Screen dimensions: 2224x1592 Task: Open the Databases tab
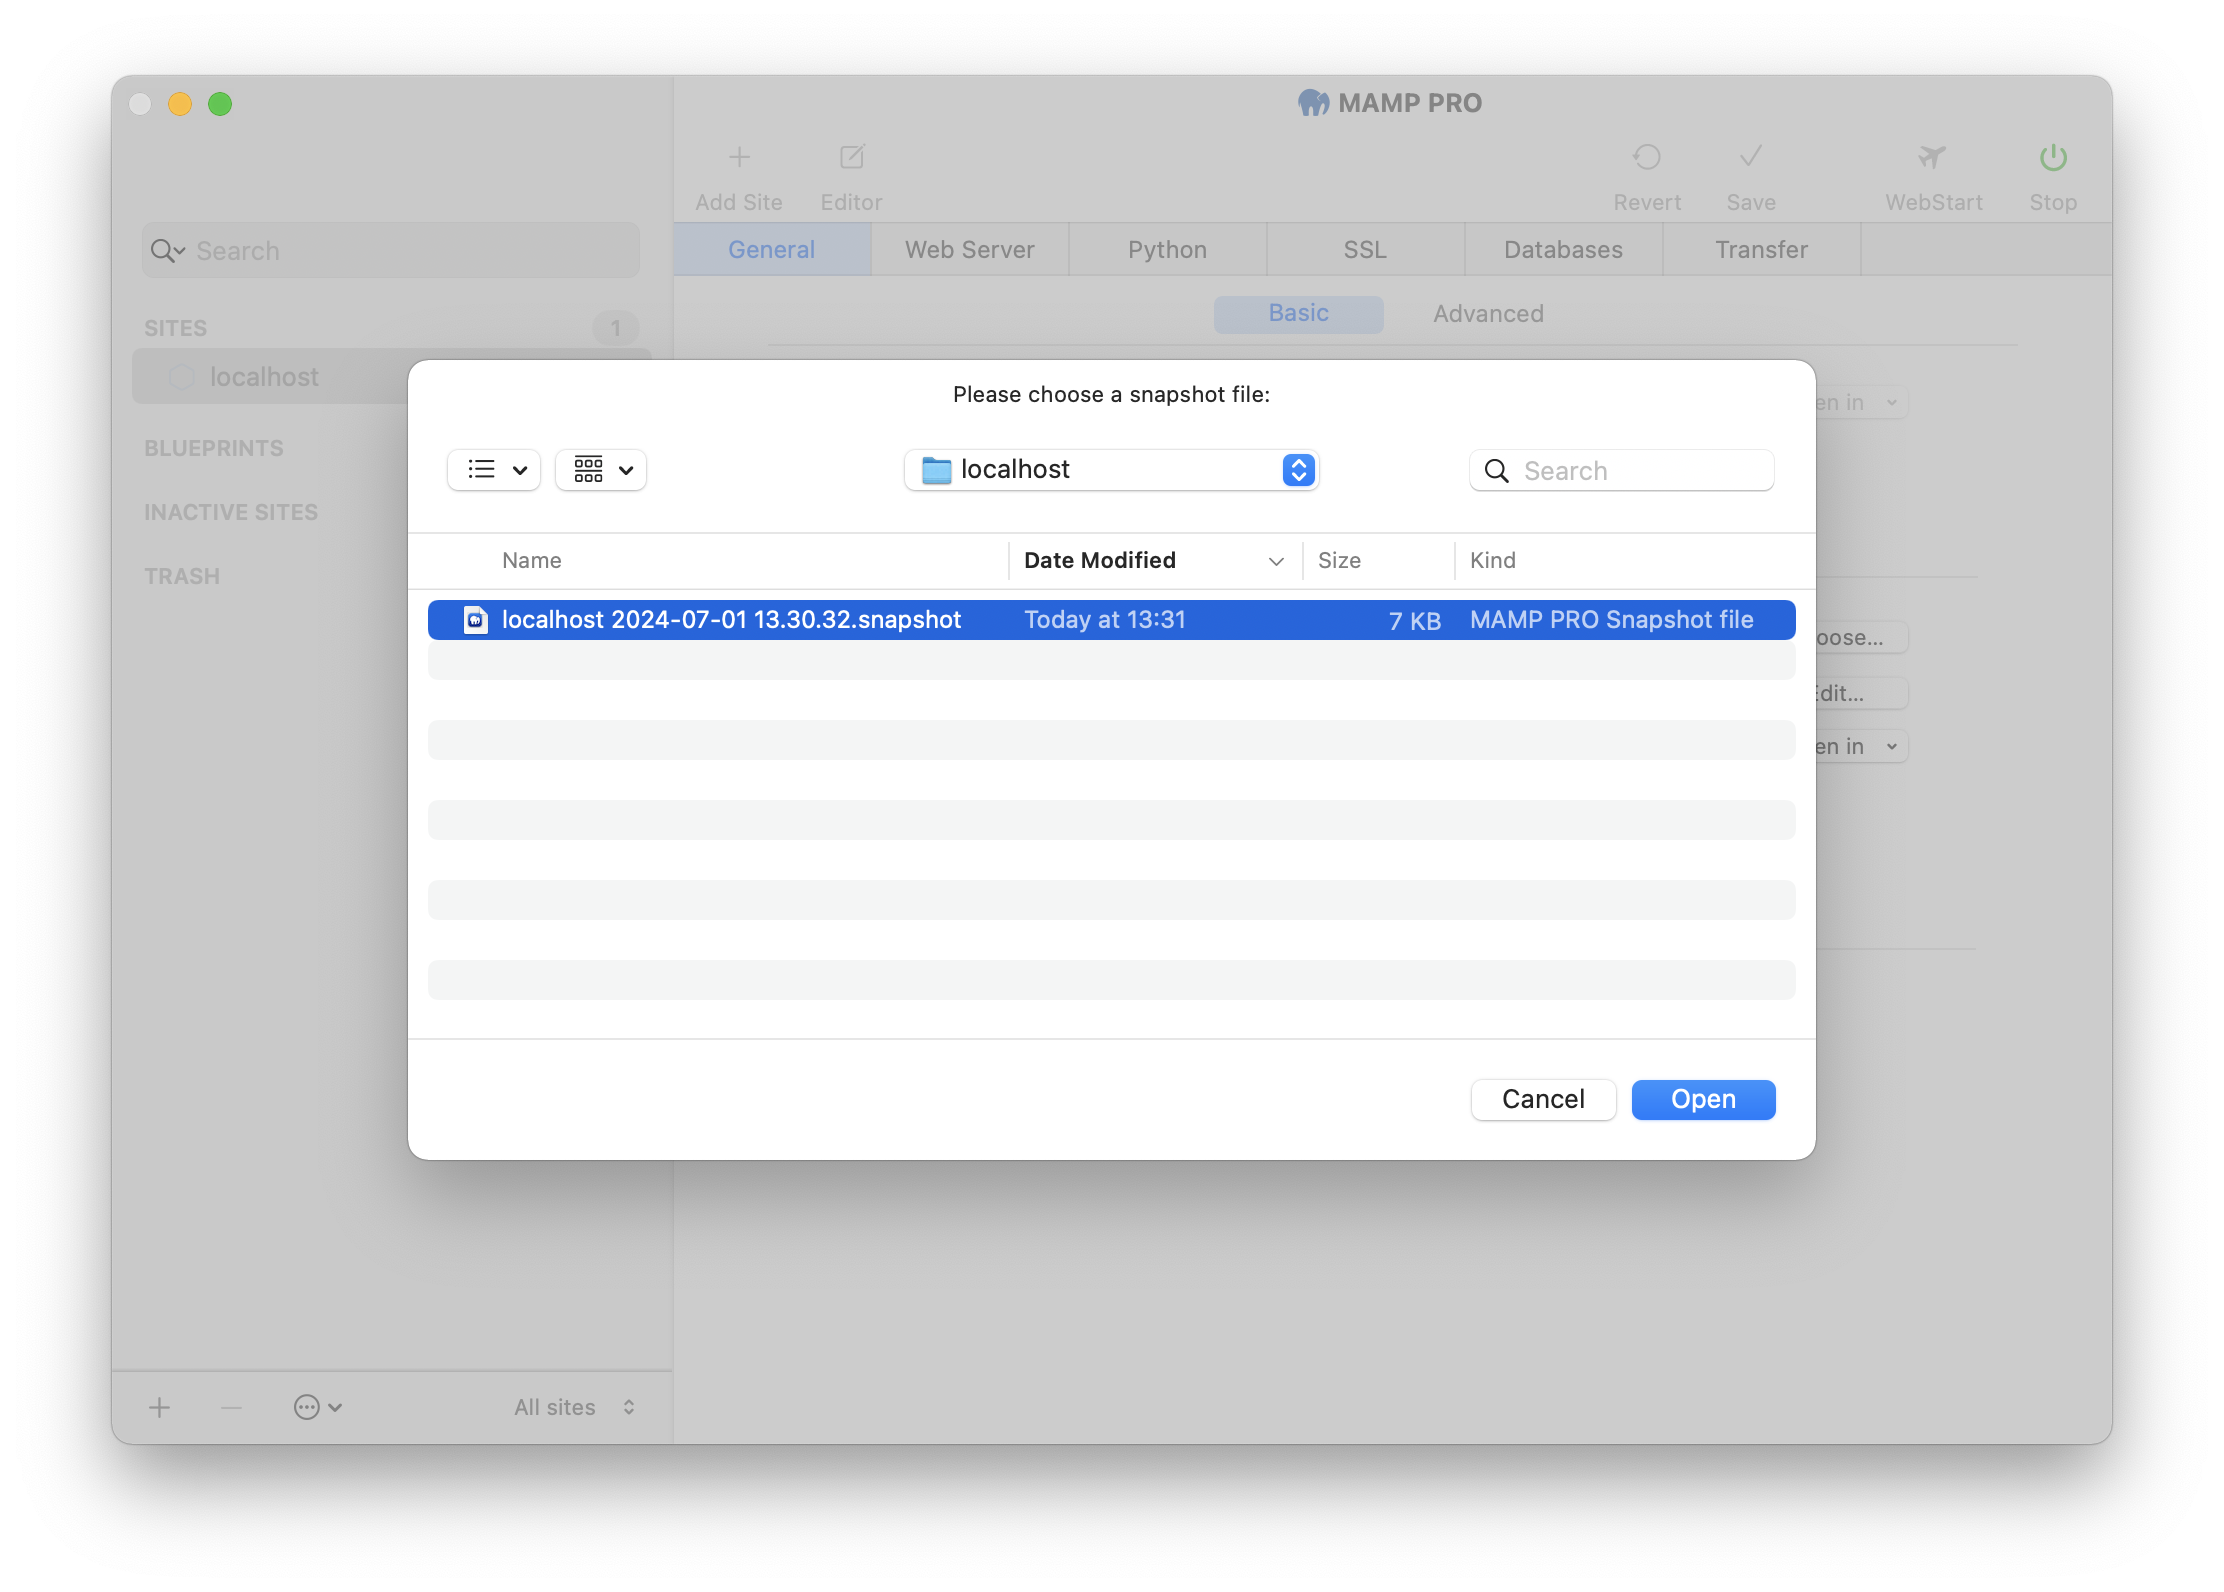(x=1564, y=250)
